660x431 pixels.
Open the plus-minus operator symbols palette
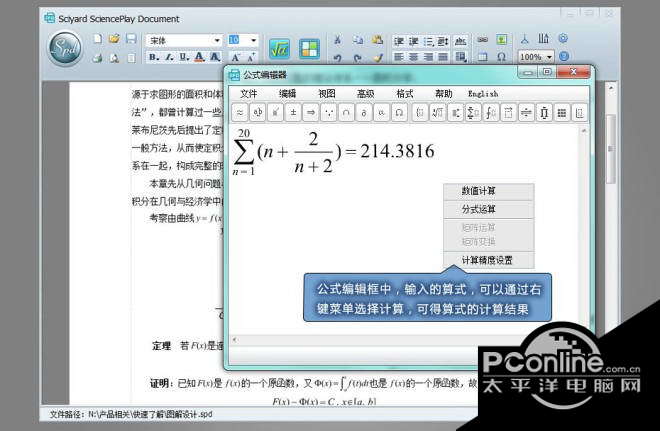point(293,113)
